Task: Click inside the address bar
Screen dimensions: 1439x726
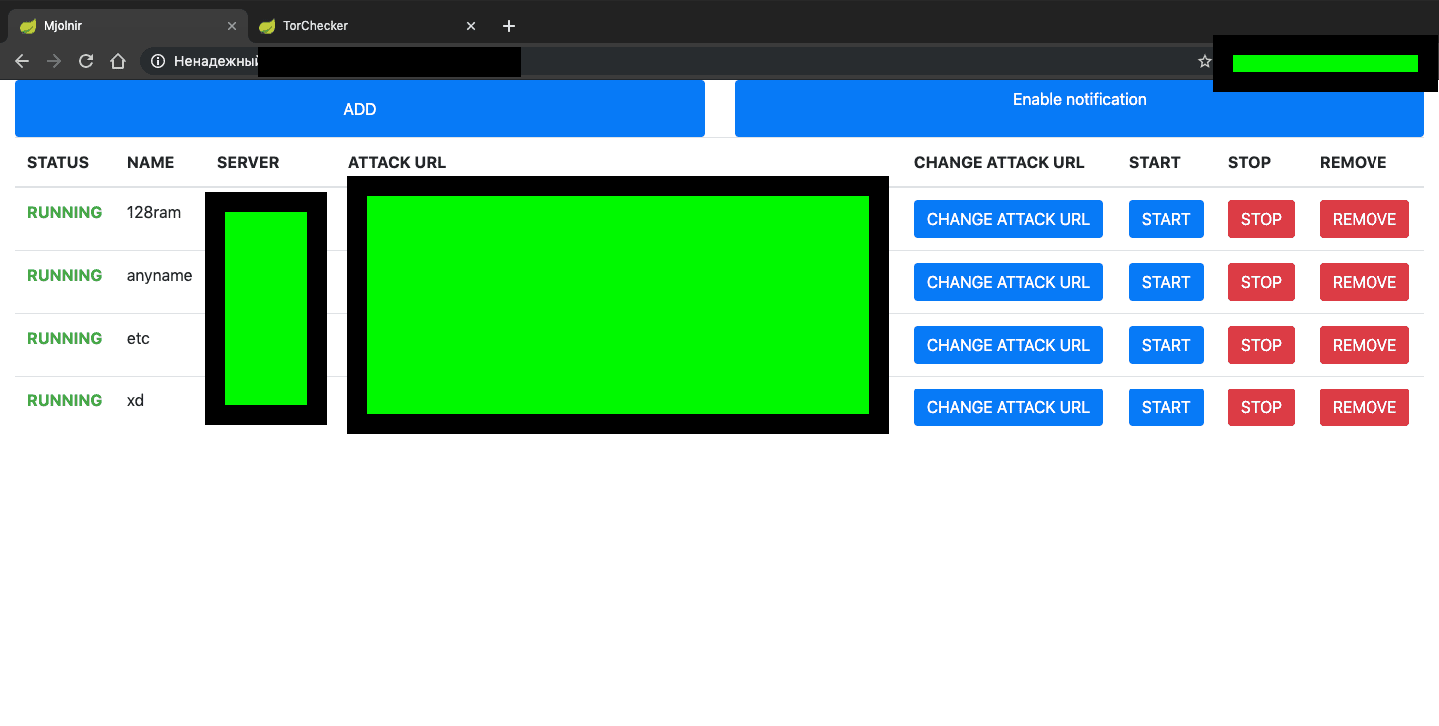Action: pyautogui.click(x=700, y=61)
